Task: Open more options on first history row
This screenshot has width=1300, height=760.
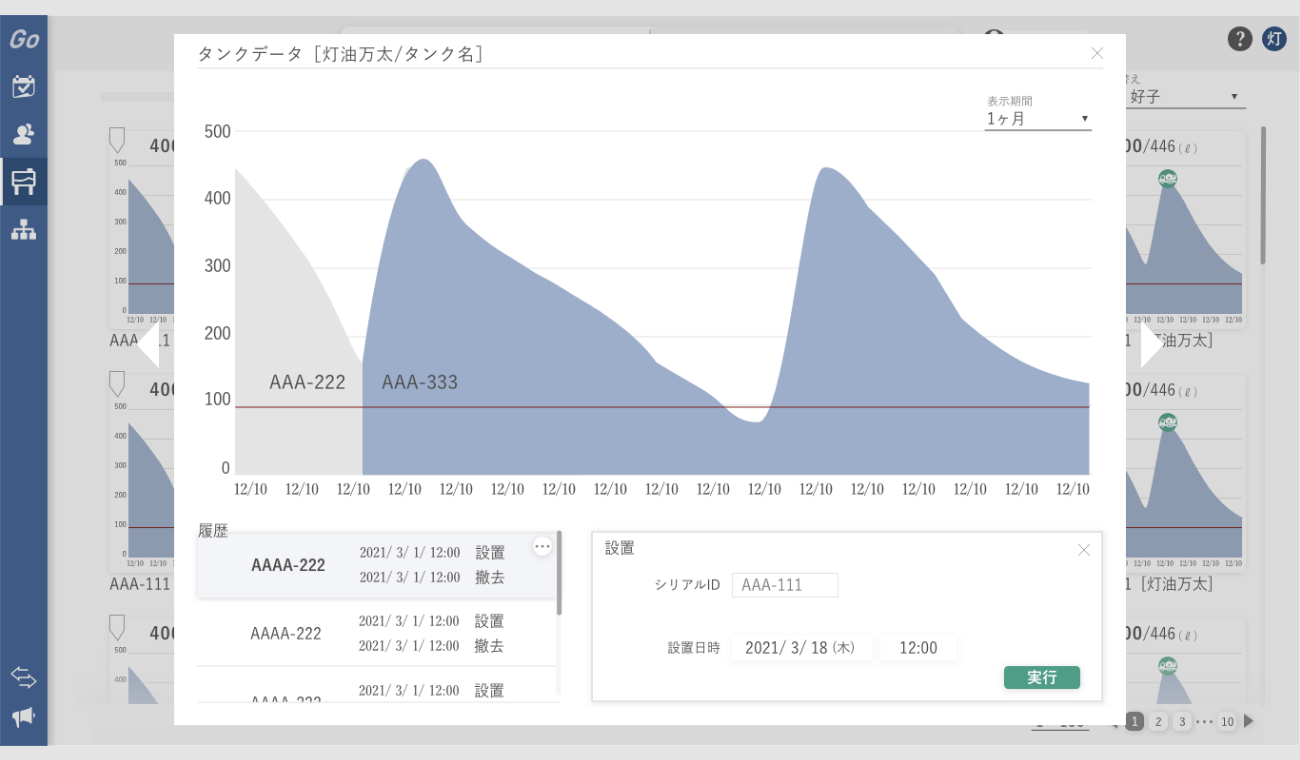Action: [542, 546]
